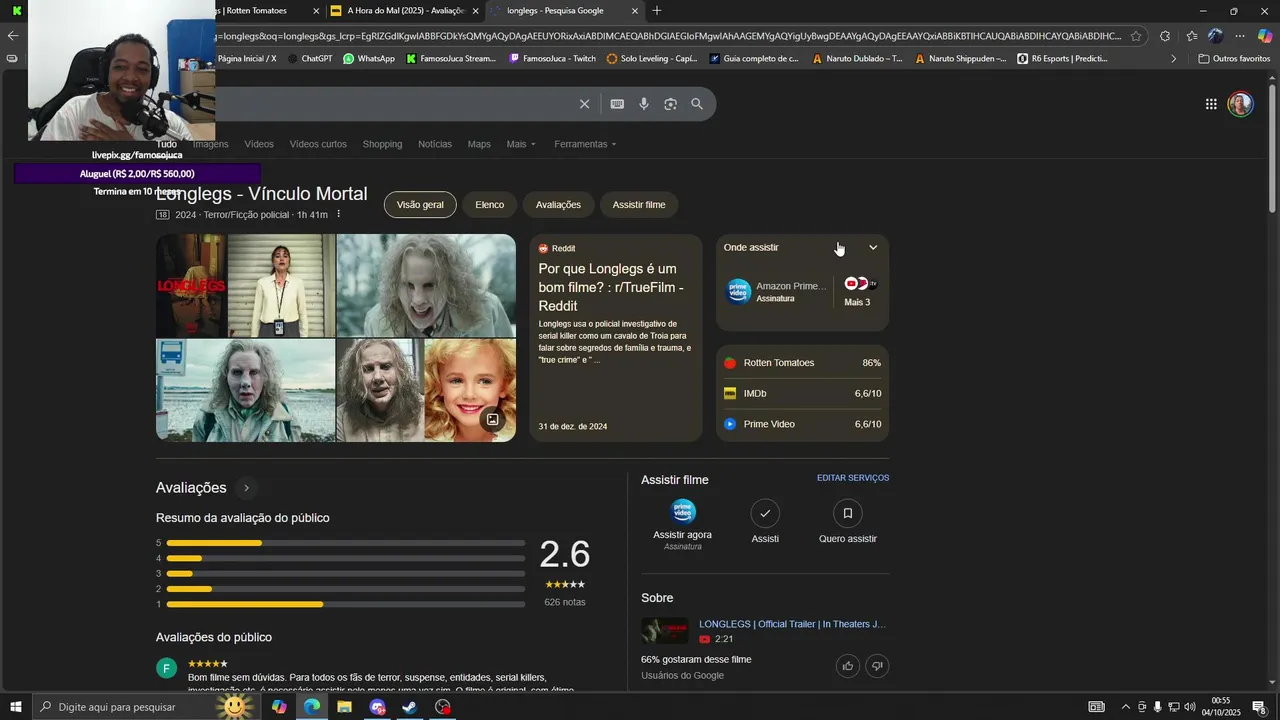Close the longlegs Pesquisa Google tab
1280x720 pixels.
[635, 11]
